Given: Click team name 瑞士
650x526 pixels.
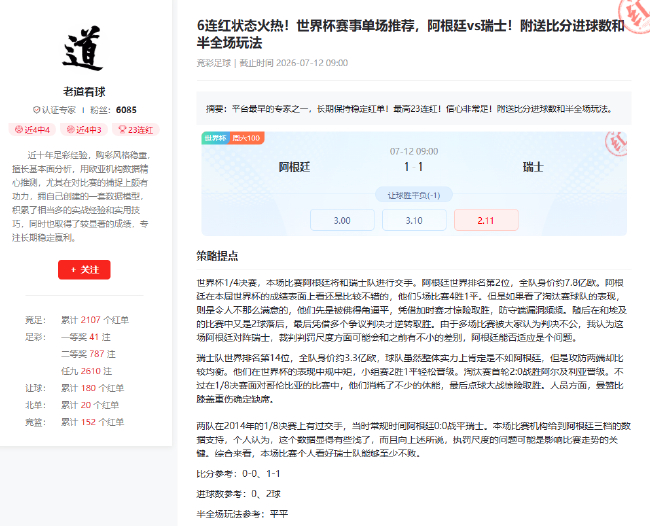Looking at the screenshot, I should pyautogui.click(x=533, y=167).
